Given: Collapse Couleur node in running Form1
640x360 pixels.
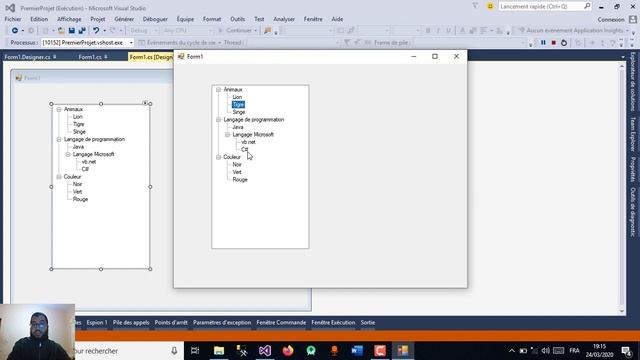Looking at the screenshot, I should [218, 157].
